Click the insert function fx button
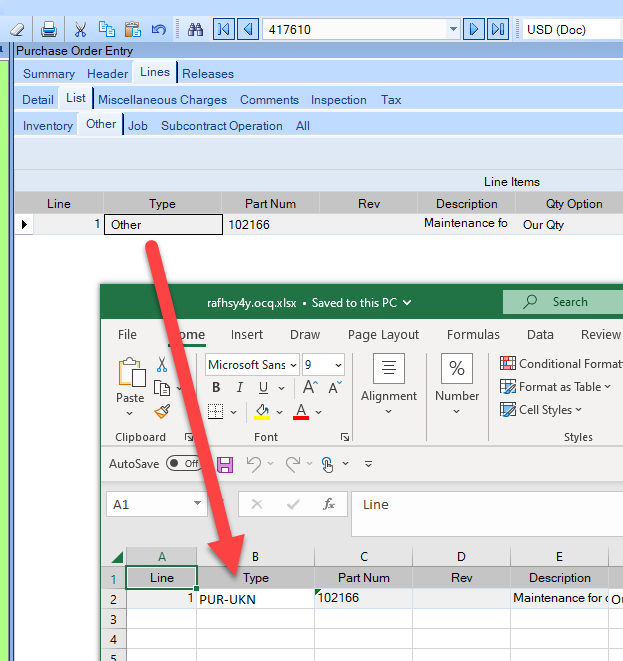 pyautogui.click(x=328, y=504)
